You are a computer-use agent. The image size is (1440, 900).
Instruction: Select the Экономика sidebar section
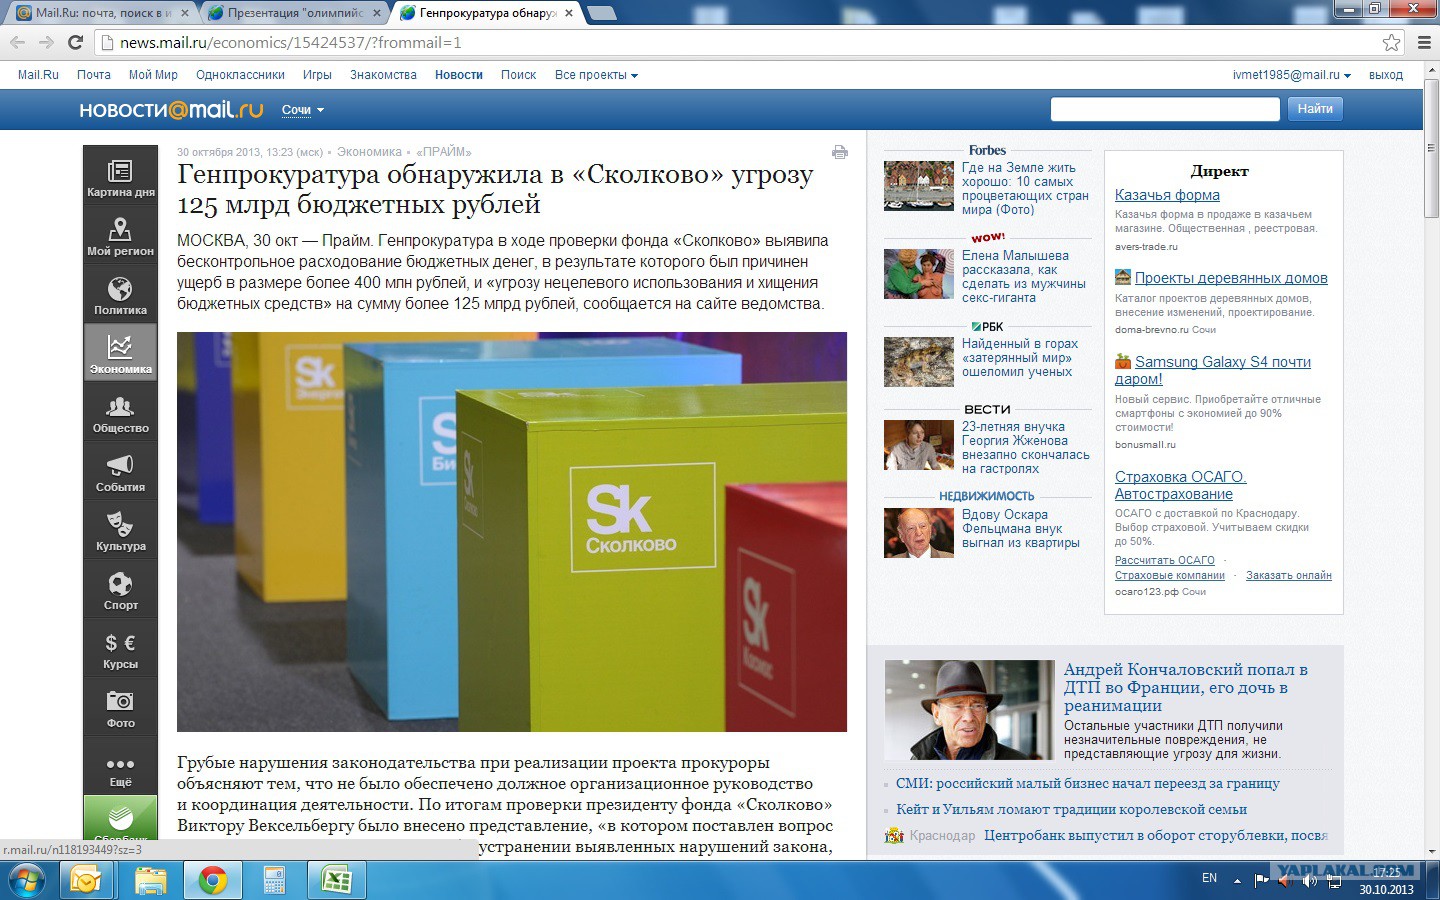click(x=120, y=352)
